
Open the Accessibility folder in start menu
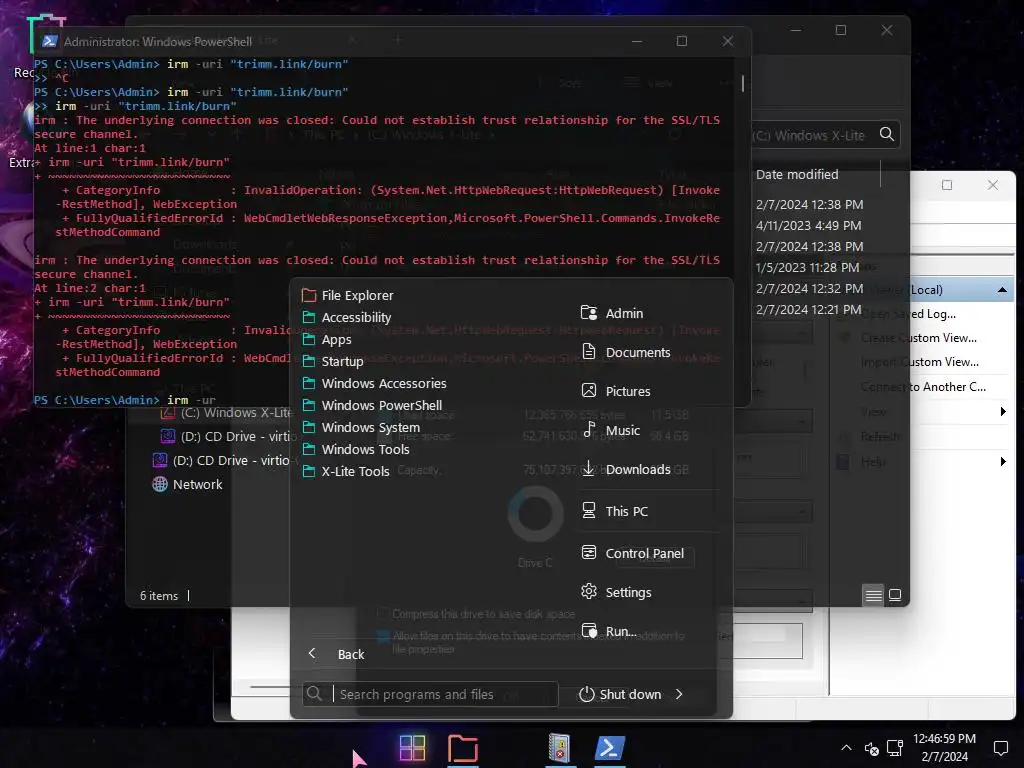(x=347, y=317)
